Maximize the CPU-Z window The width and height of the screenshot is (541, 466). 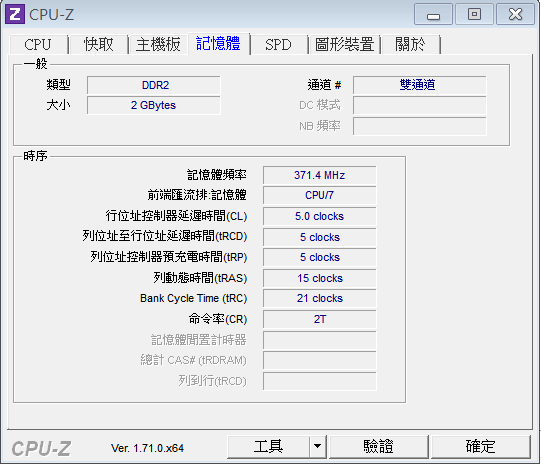point(474,14)
